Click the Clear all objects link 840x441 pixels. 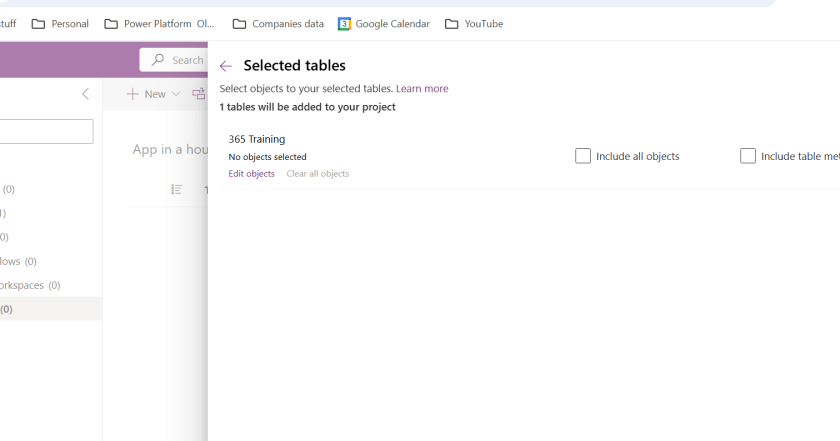point(317,174)
